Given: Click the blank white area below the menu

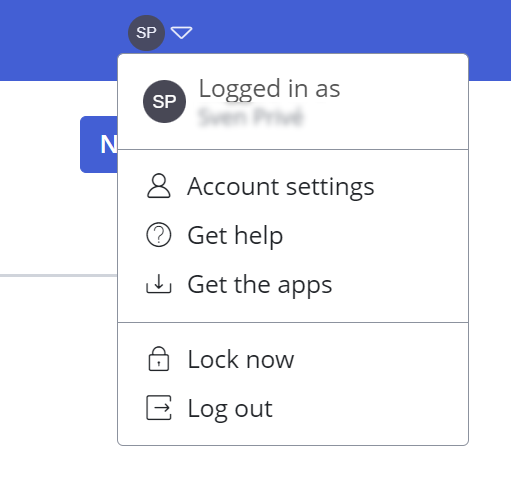Looking at the screenshot, I should pyautogui.click(x=293, y=466).
